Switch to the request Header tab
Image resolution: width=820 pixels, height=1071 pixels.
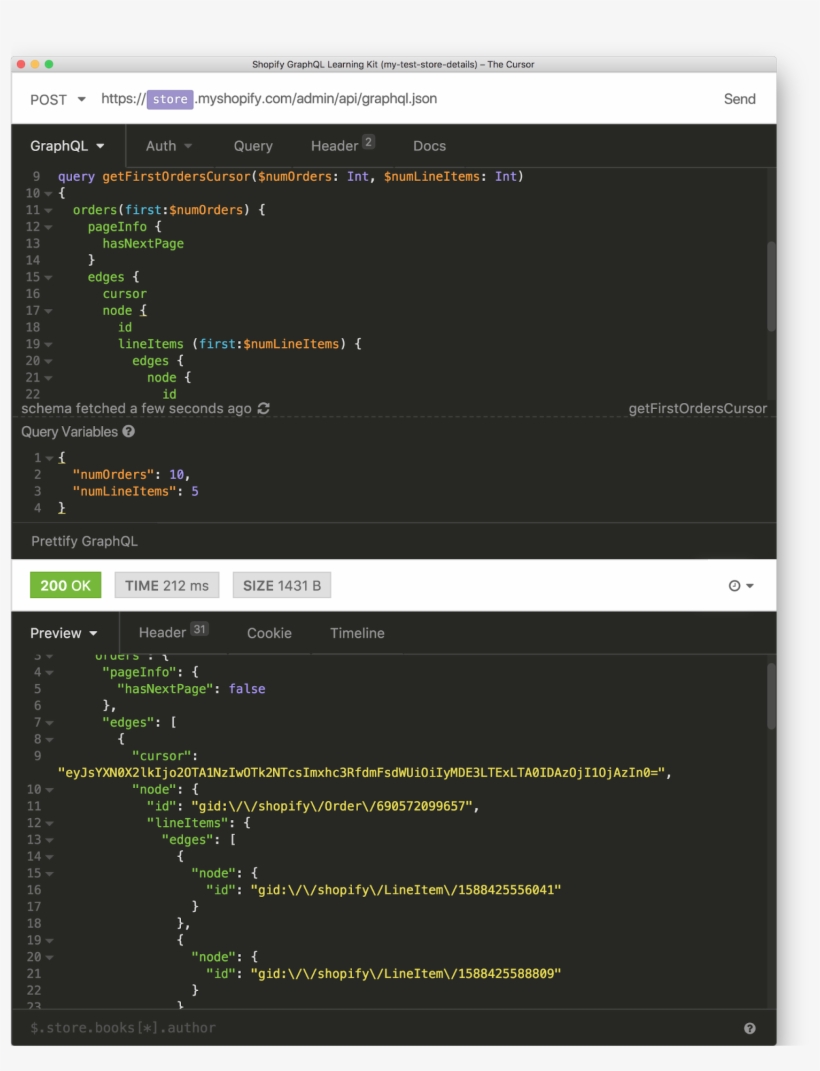(x=342, y=145)
